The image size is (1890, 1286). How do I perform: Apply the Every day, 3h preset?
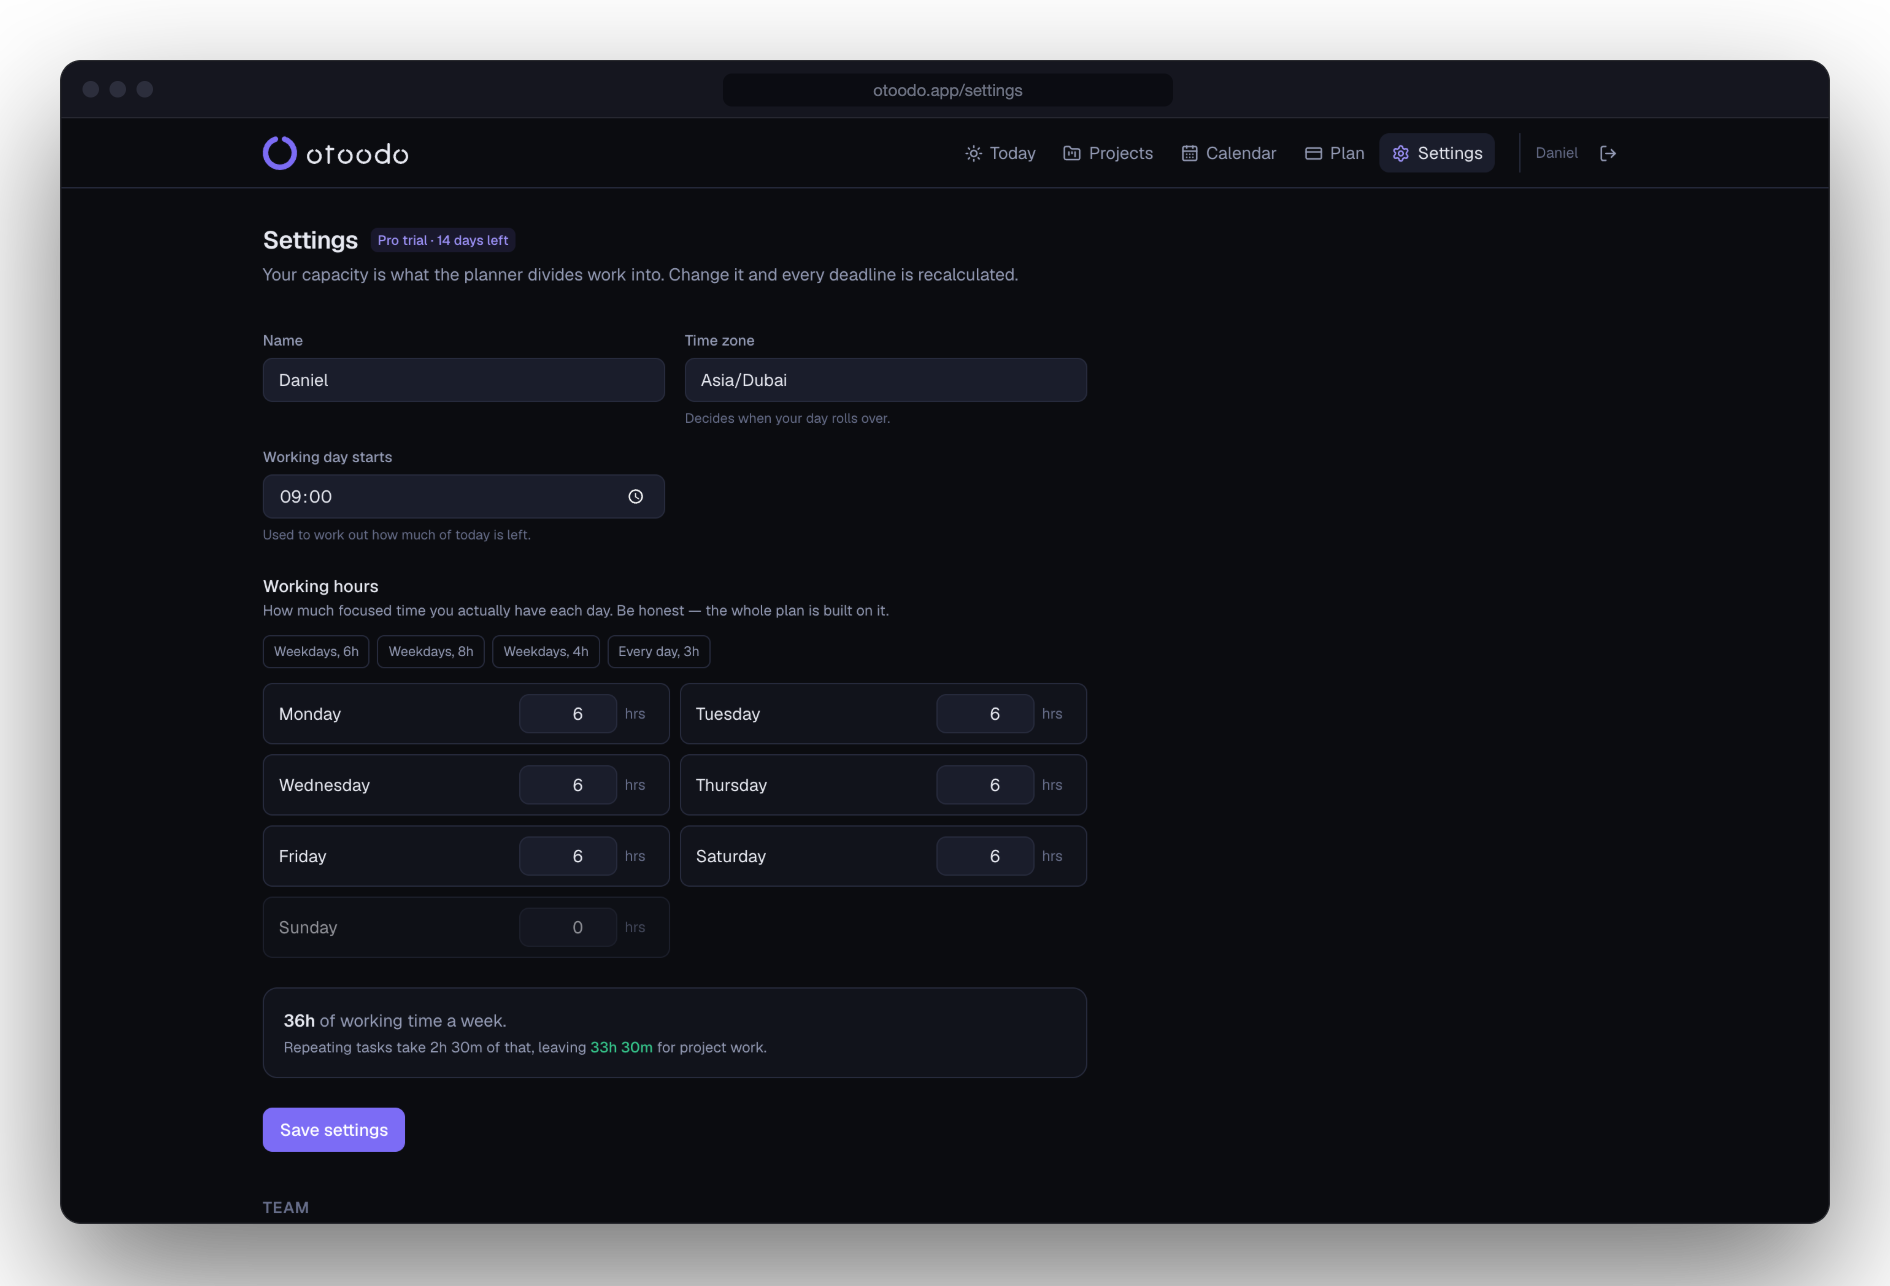659,651
